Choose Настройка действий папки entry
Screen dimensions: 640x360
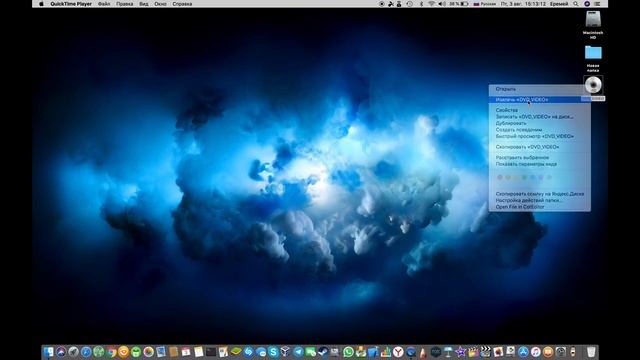[540, 200]
